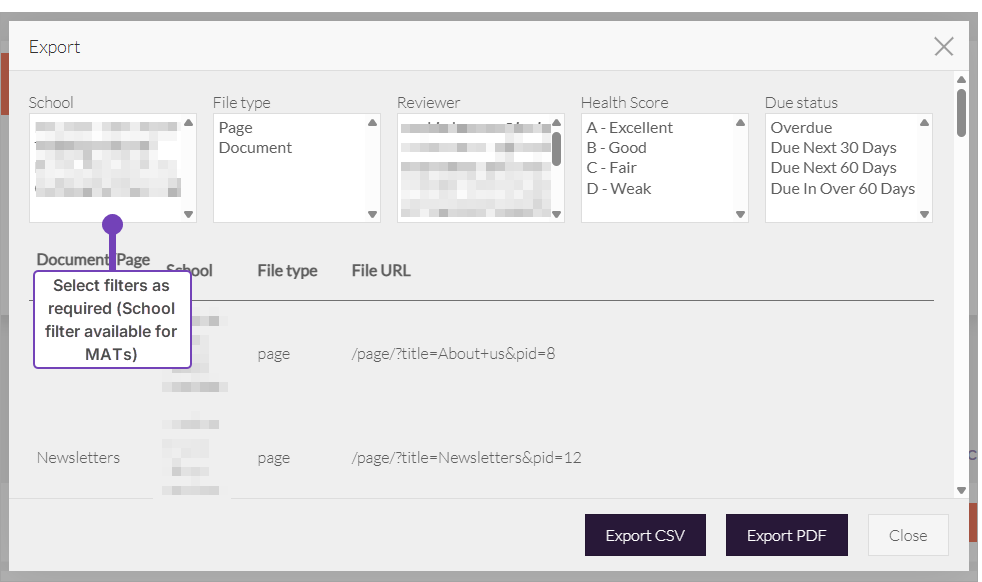Close the Export dialog with X icon
Image resolution: width=982 pixels, height=582 pixels.
943,46
